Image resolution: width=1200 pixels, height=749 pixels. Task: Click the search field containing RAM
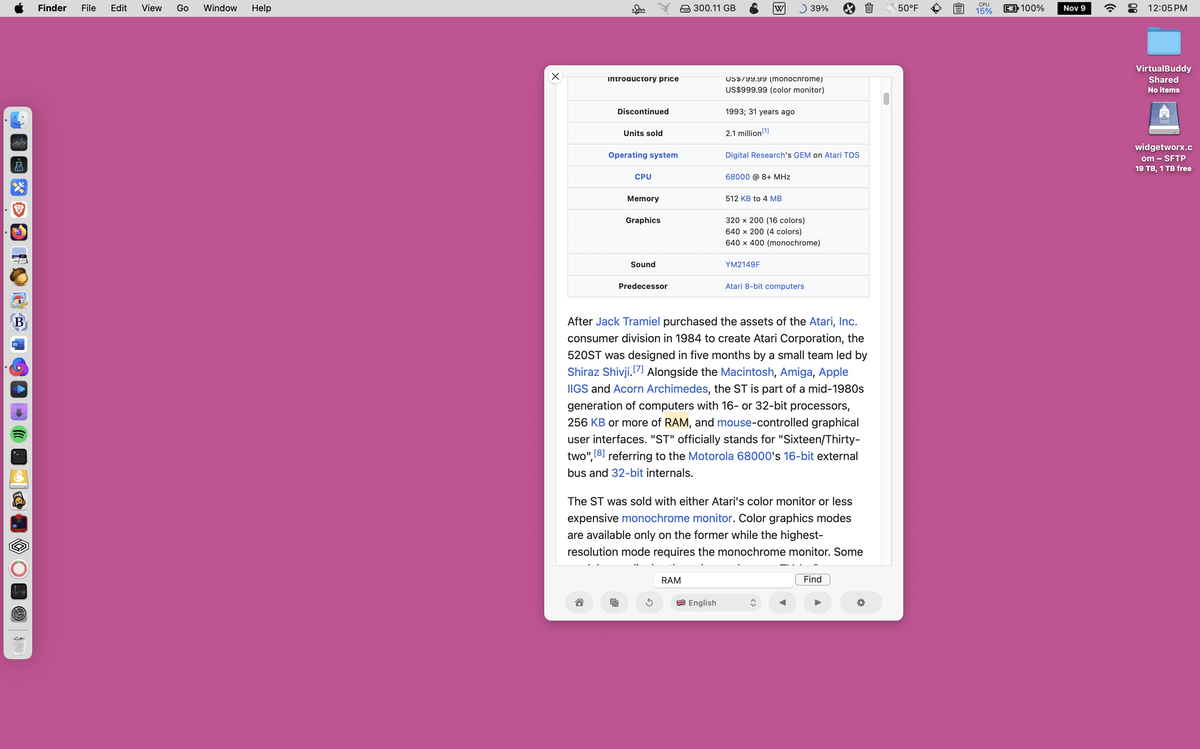tap(723, 580)
